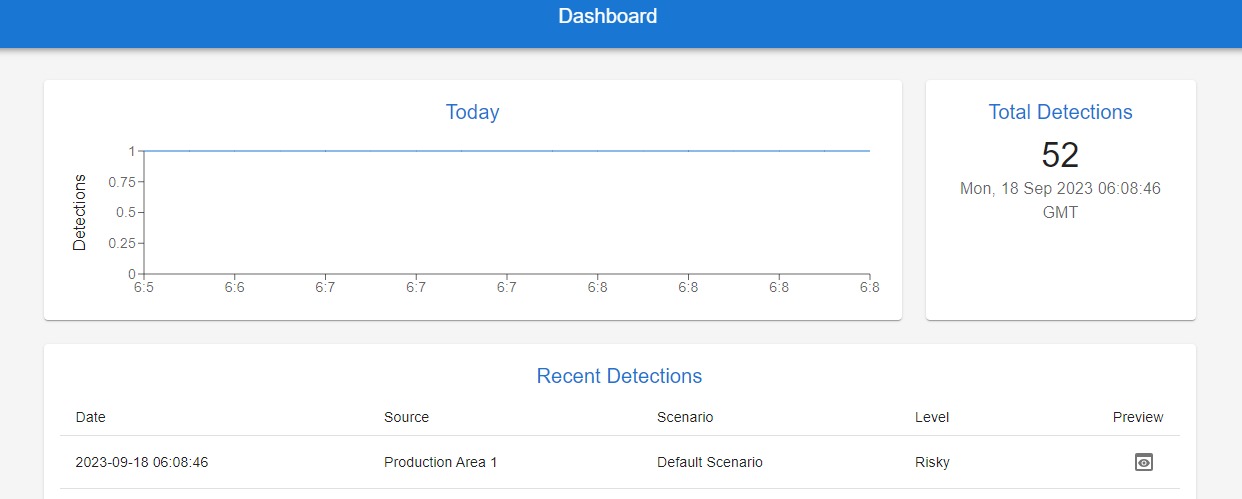1242x499 pixels.
Task: Click the Level column header
Action: [x=931, y=417]
